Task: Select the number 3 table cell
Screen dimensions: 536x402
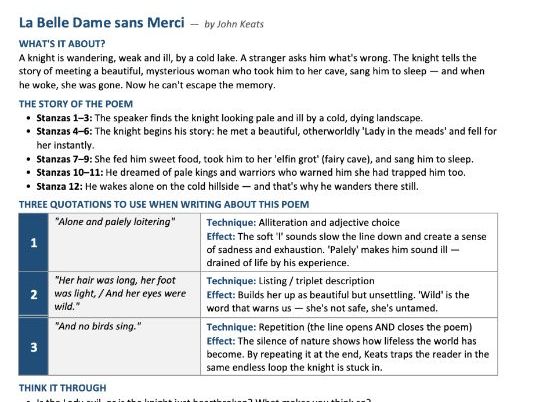Action: [x=34, y=347]
